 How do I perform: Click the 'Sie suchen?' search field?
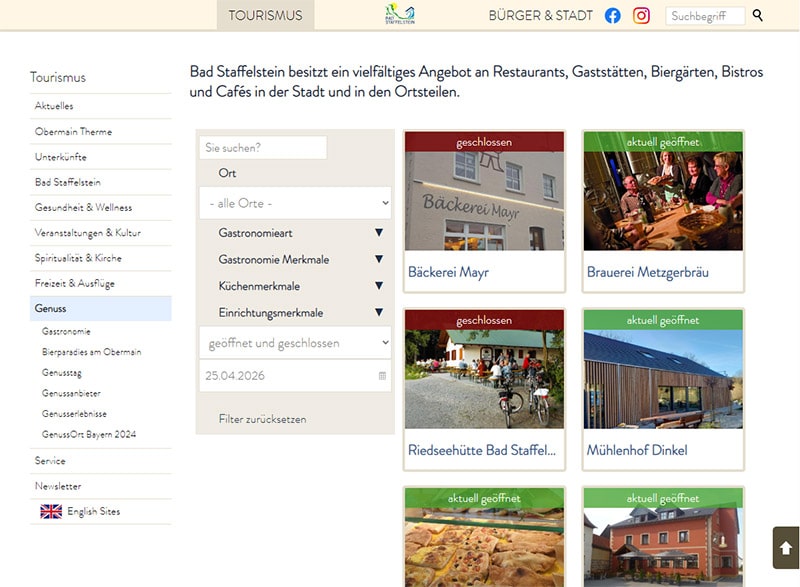tap(263, 148)
